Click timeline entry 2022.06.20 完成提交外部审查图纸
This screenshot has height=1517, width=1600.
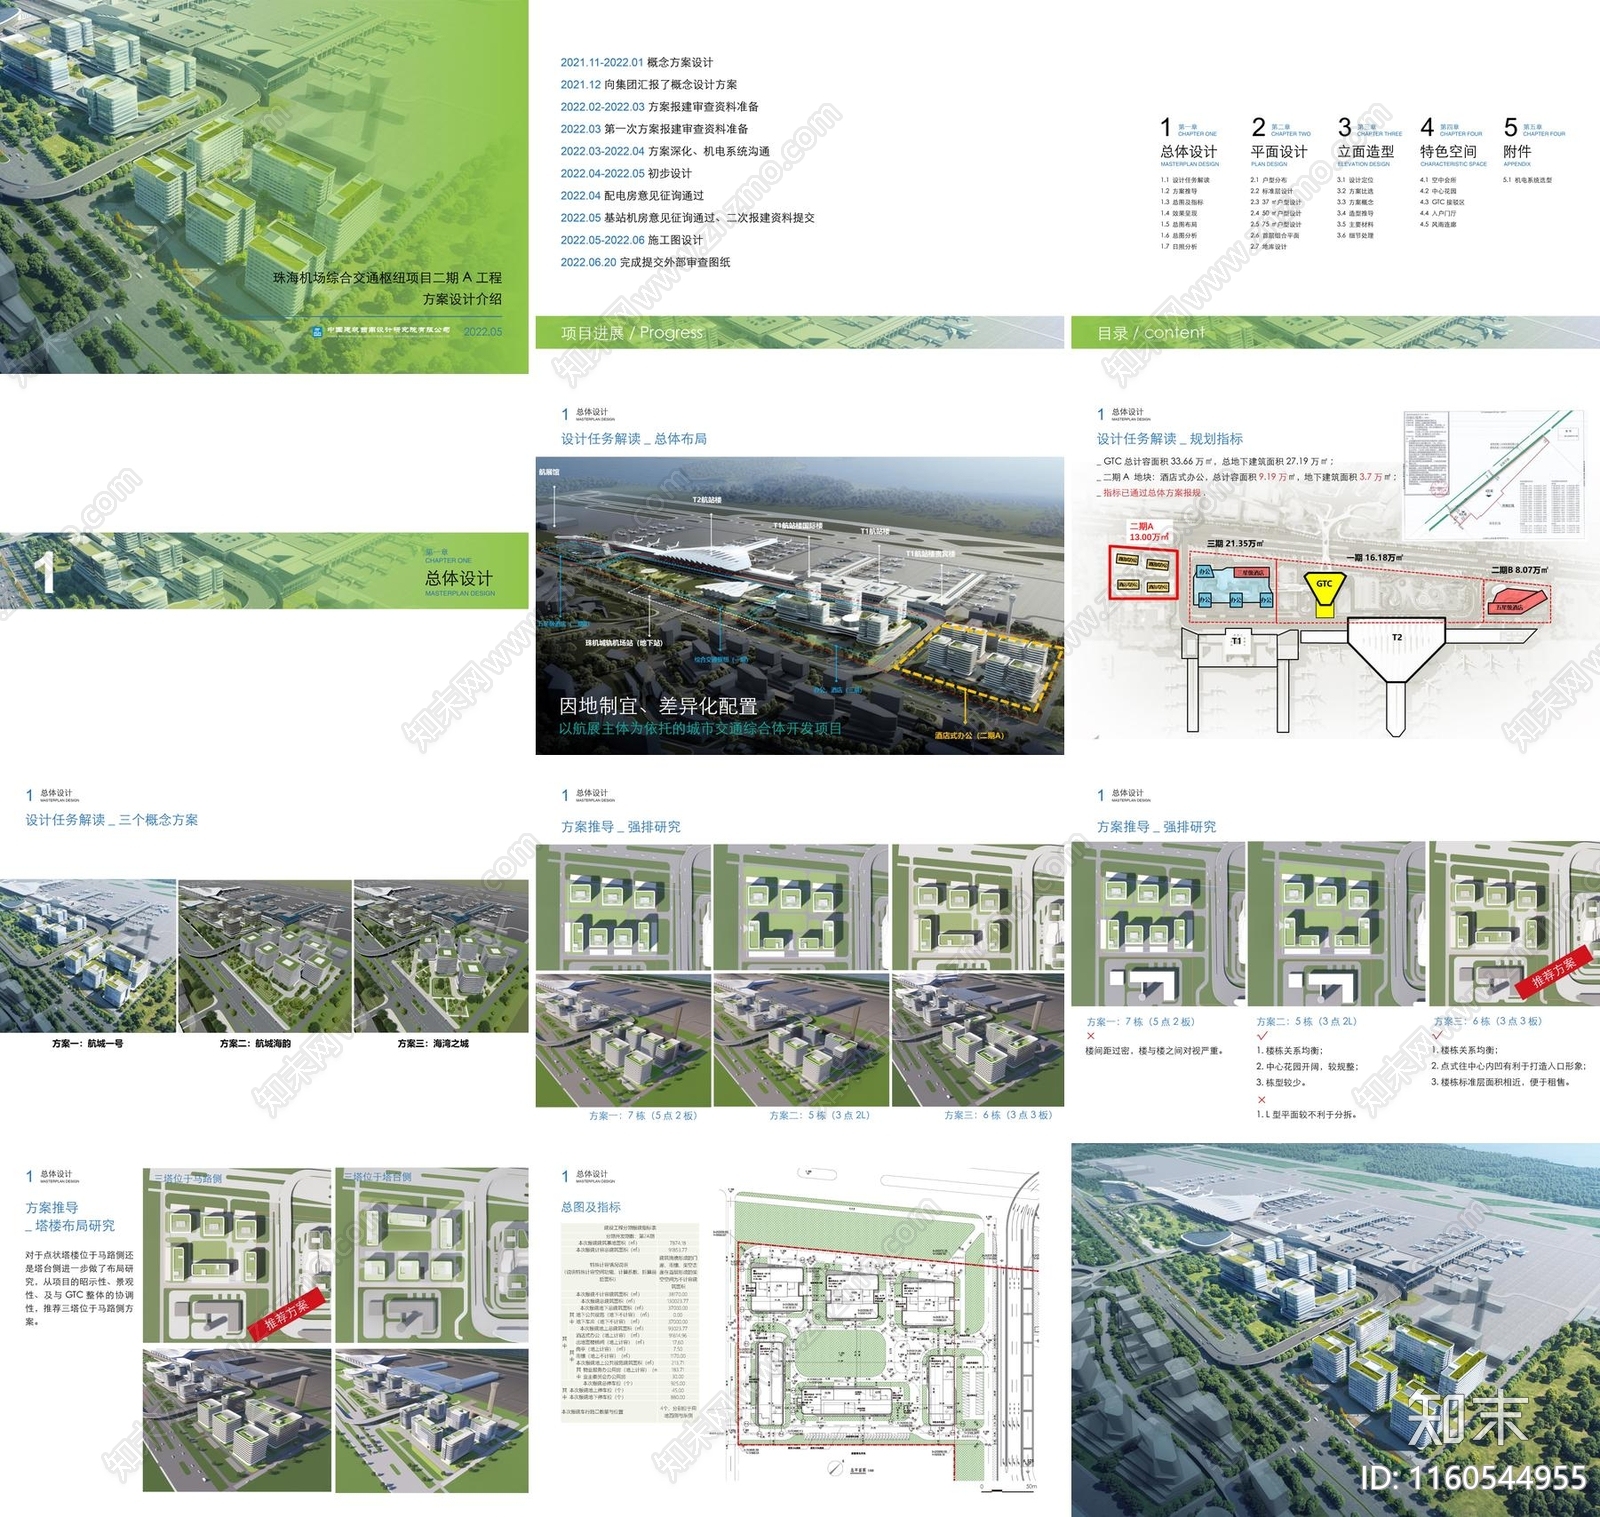pyautogui.click(x=645, y=262)
